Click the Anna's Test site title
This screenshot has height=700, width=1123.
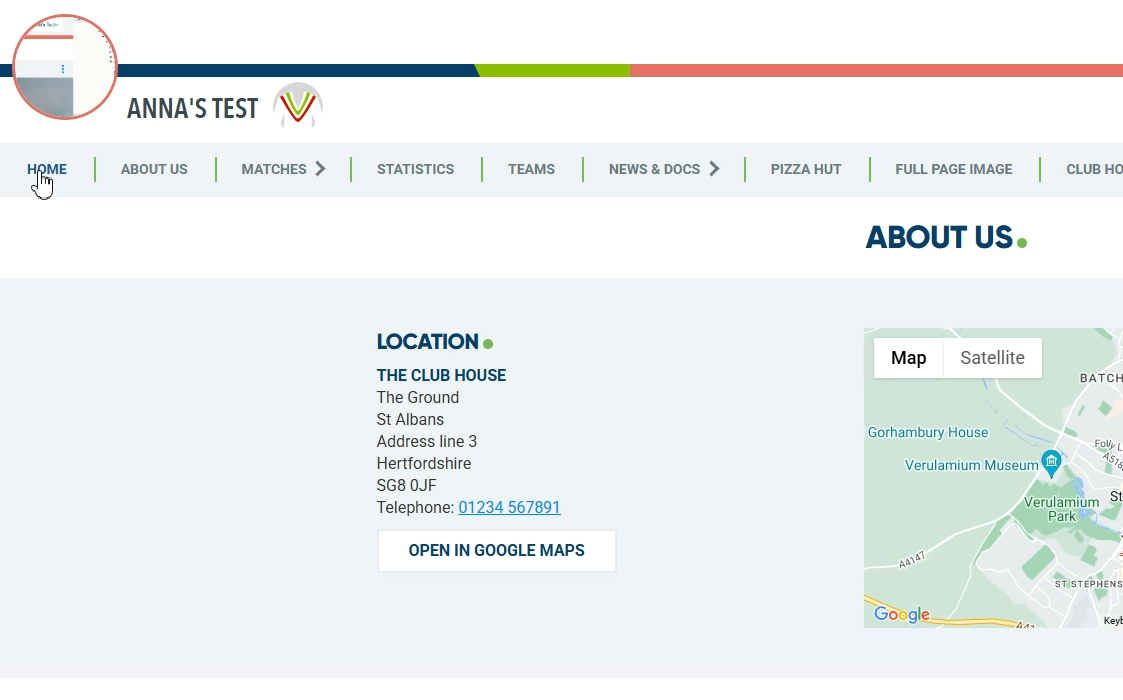tap(193, 108)
